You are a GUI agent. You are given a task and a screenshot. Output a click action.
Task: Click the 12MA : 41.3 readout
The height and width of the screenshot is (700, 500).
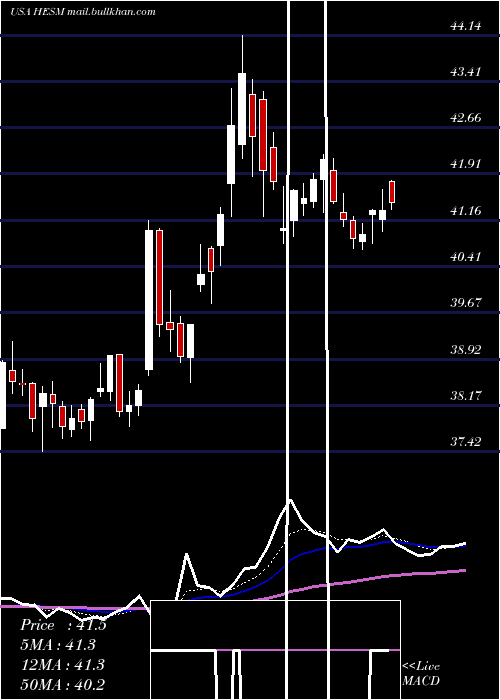(62, 664)
